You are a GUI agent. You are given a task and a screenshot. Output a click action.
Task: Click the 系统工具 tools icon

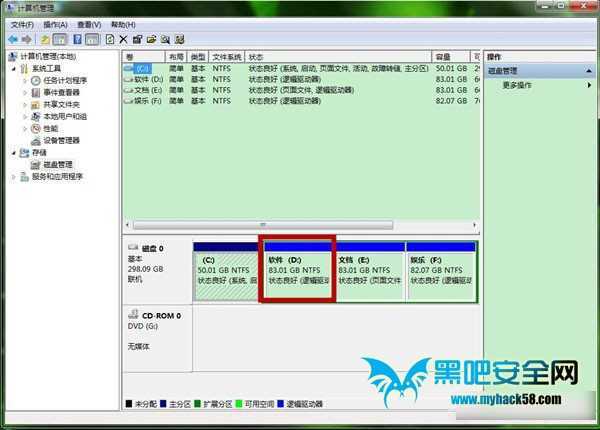[24, 69]
